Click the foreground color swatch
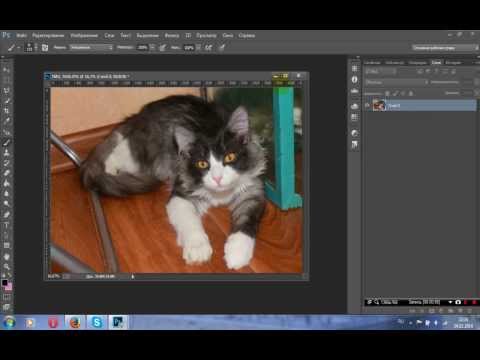Screen dimensions: 480x360 (5, 283)
